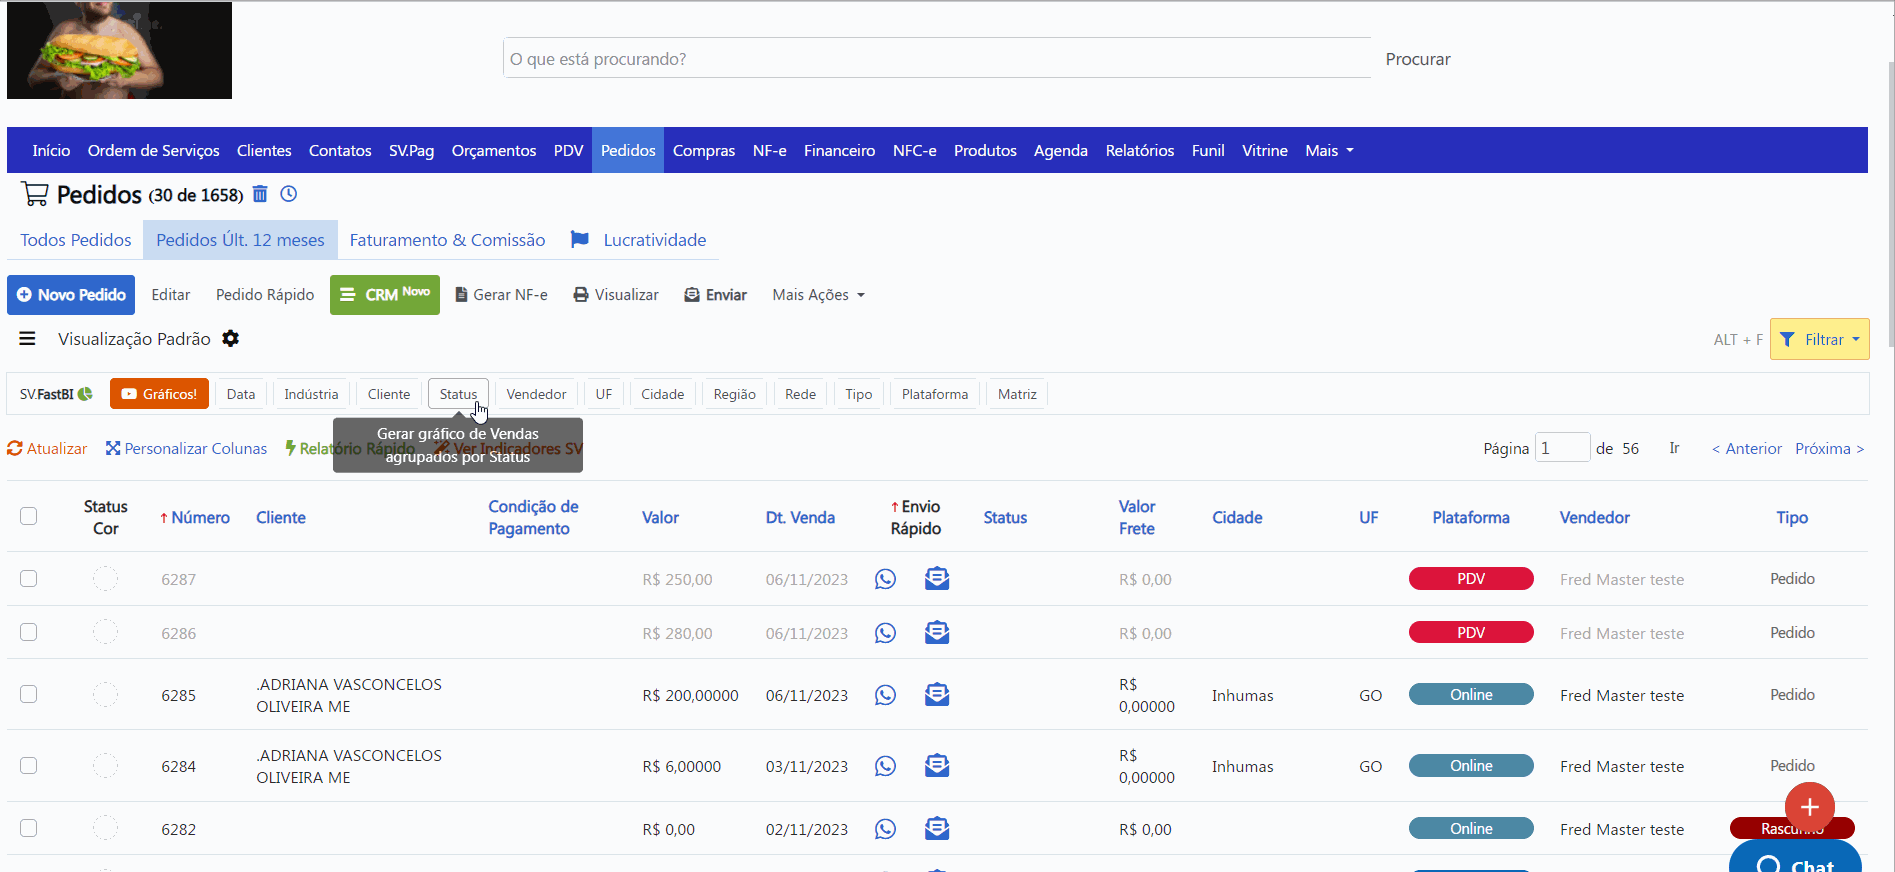Switch to Todos Pedidos tab
1895x872 pixels.
tap(76, 240)
